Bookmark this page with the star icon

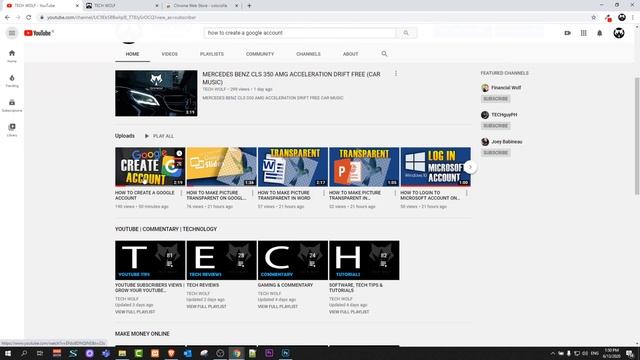(593, 18)
